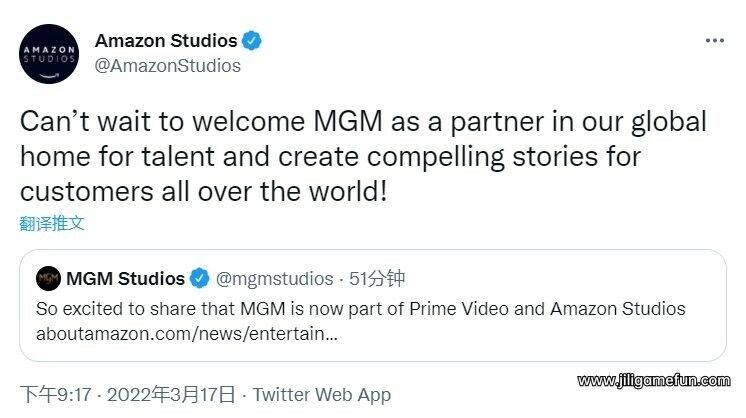Open the MGM Studios display name
The image size is (746, 418).
point(125,278)
